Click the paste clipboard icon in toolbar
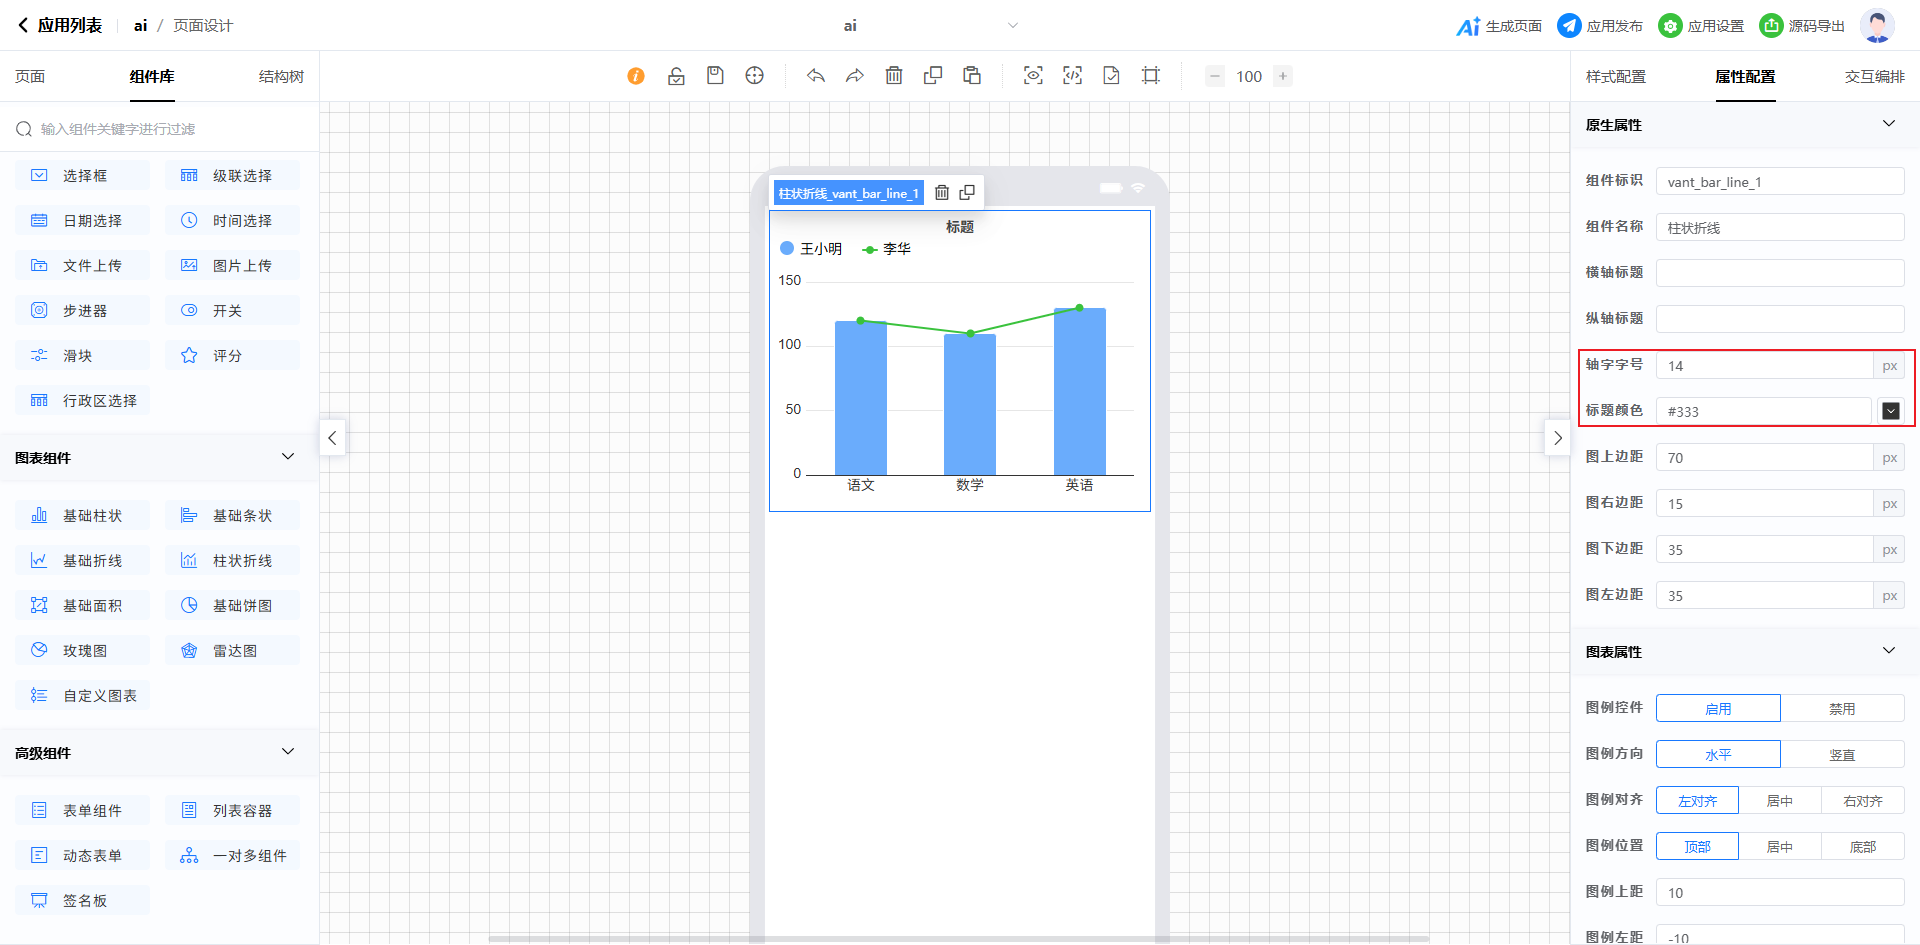This screenshot has height=945, width=1920. [x=972, y=76]
